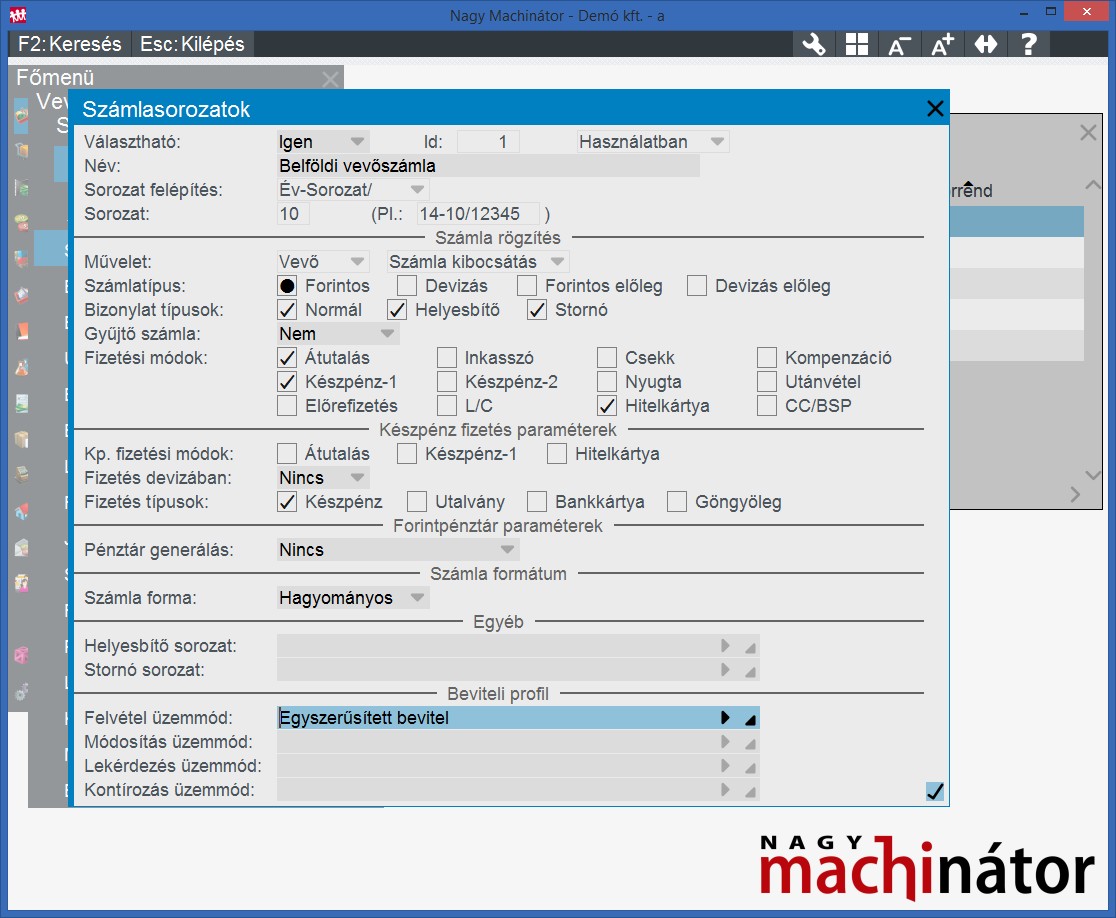Select the Forintos invoice type radio
This screenshot has width=1116, height=918.
pos(287,286)
